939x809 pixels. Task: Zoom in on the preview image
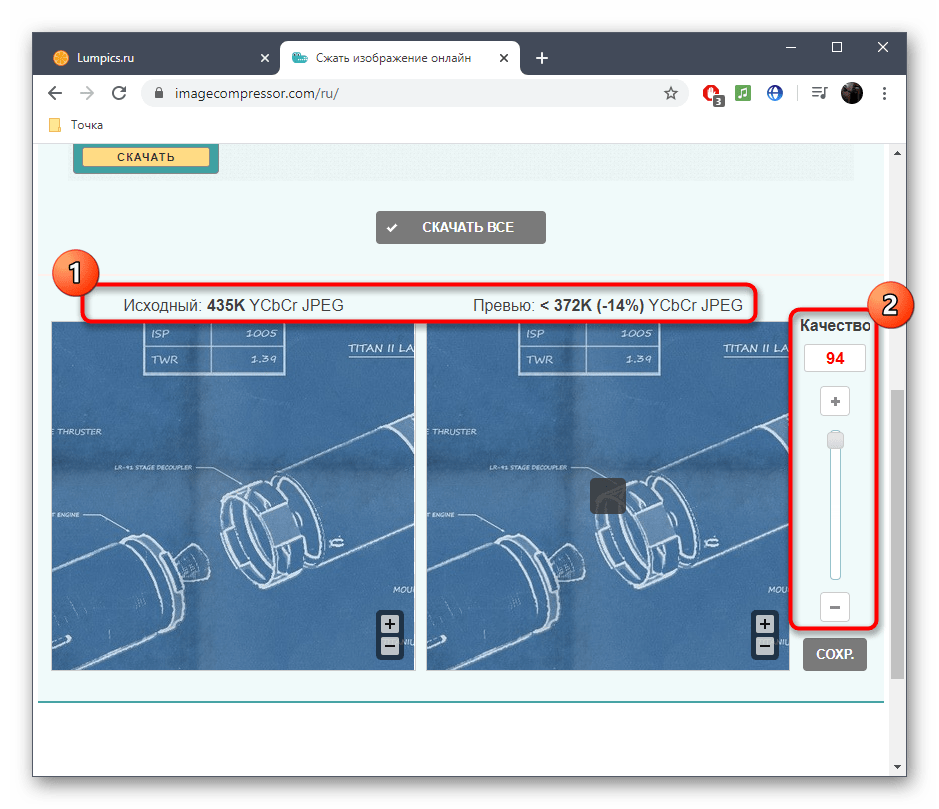pyautogui.click(x=765, y=625)
